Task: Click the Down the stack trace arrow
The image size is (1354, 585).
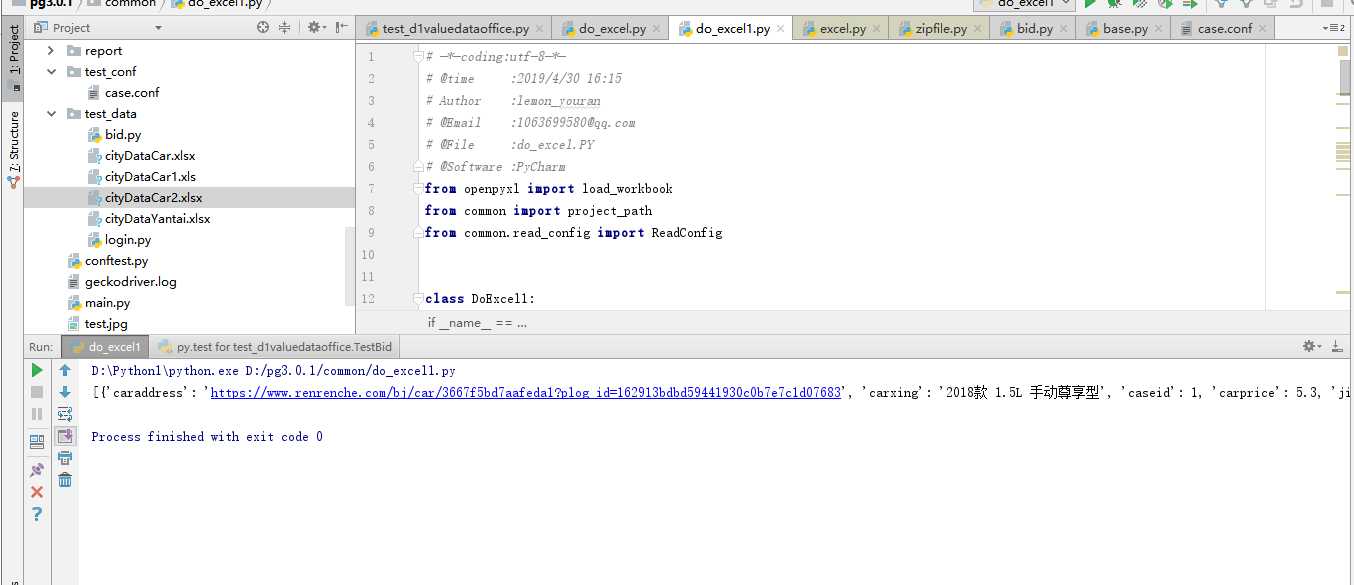Action: [x=65, y=392]
